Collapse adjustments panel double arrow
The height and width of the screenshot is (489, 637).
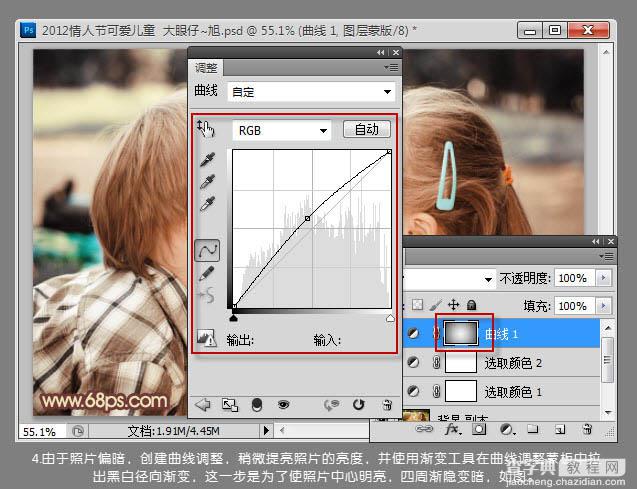pos(380,52)
